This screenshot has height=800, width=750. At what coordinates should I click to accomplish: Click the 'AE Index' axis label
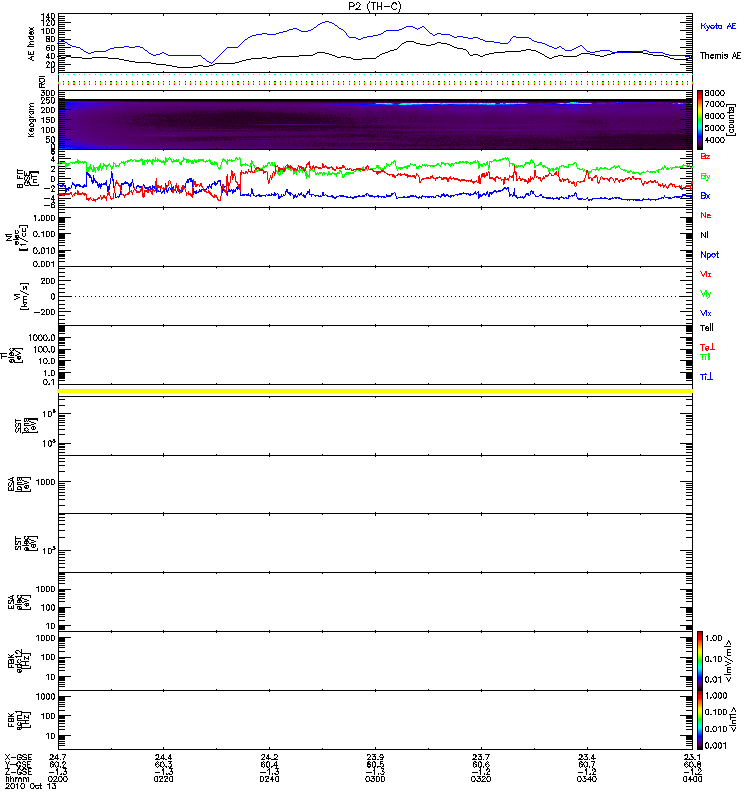[32, 44]
